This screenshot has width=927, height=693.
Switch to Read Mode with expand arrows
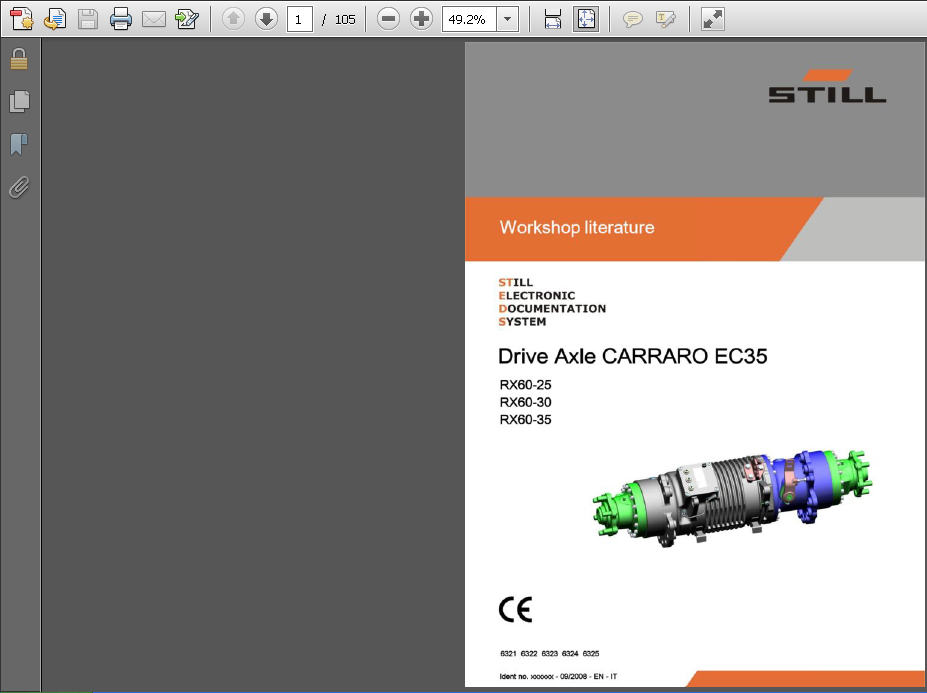pyautogui.click(x=712, y=19)
